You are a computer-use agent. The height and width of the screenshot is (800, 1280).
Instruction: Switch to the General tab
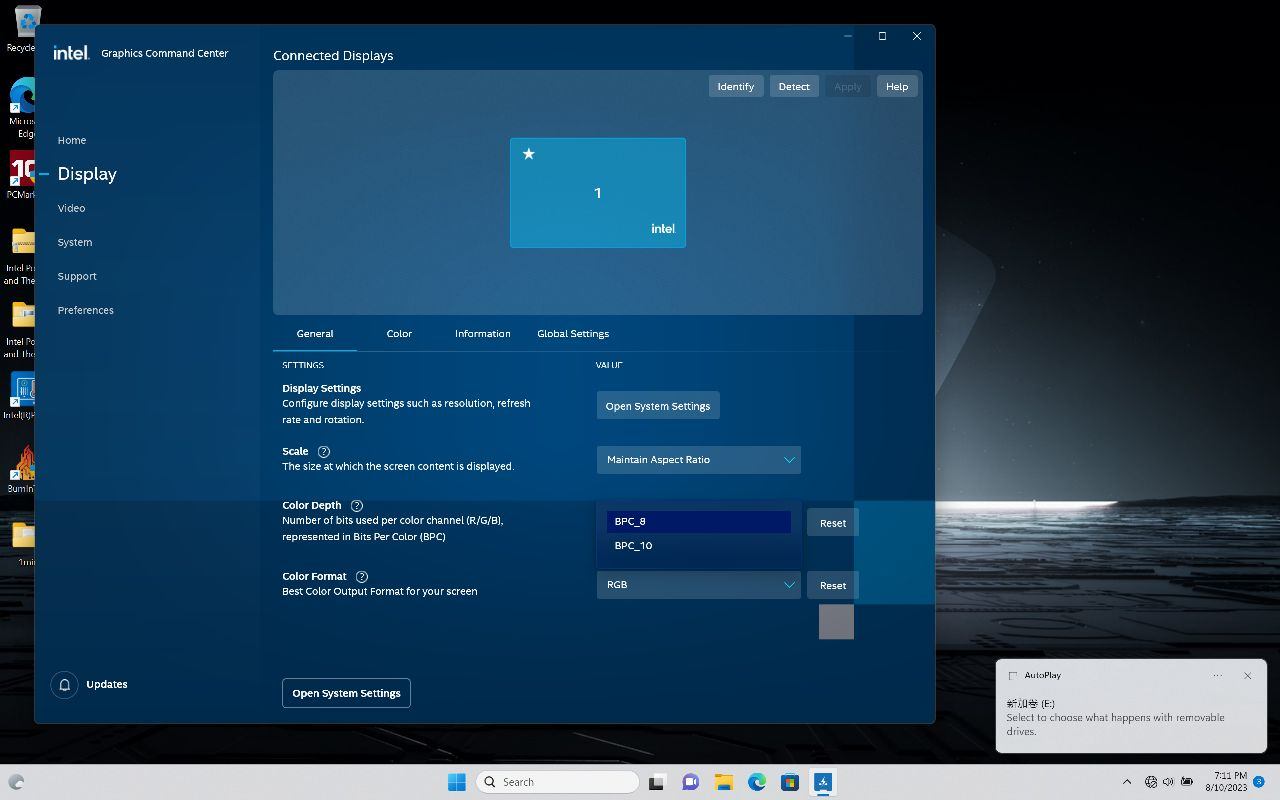(315, 334)
